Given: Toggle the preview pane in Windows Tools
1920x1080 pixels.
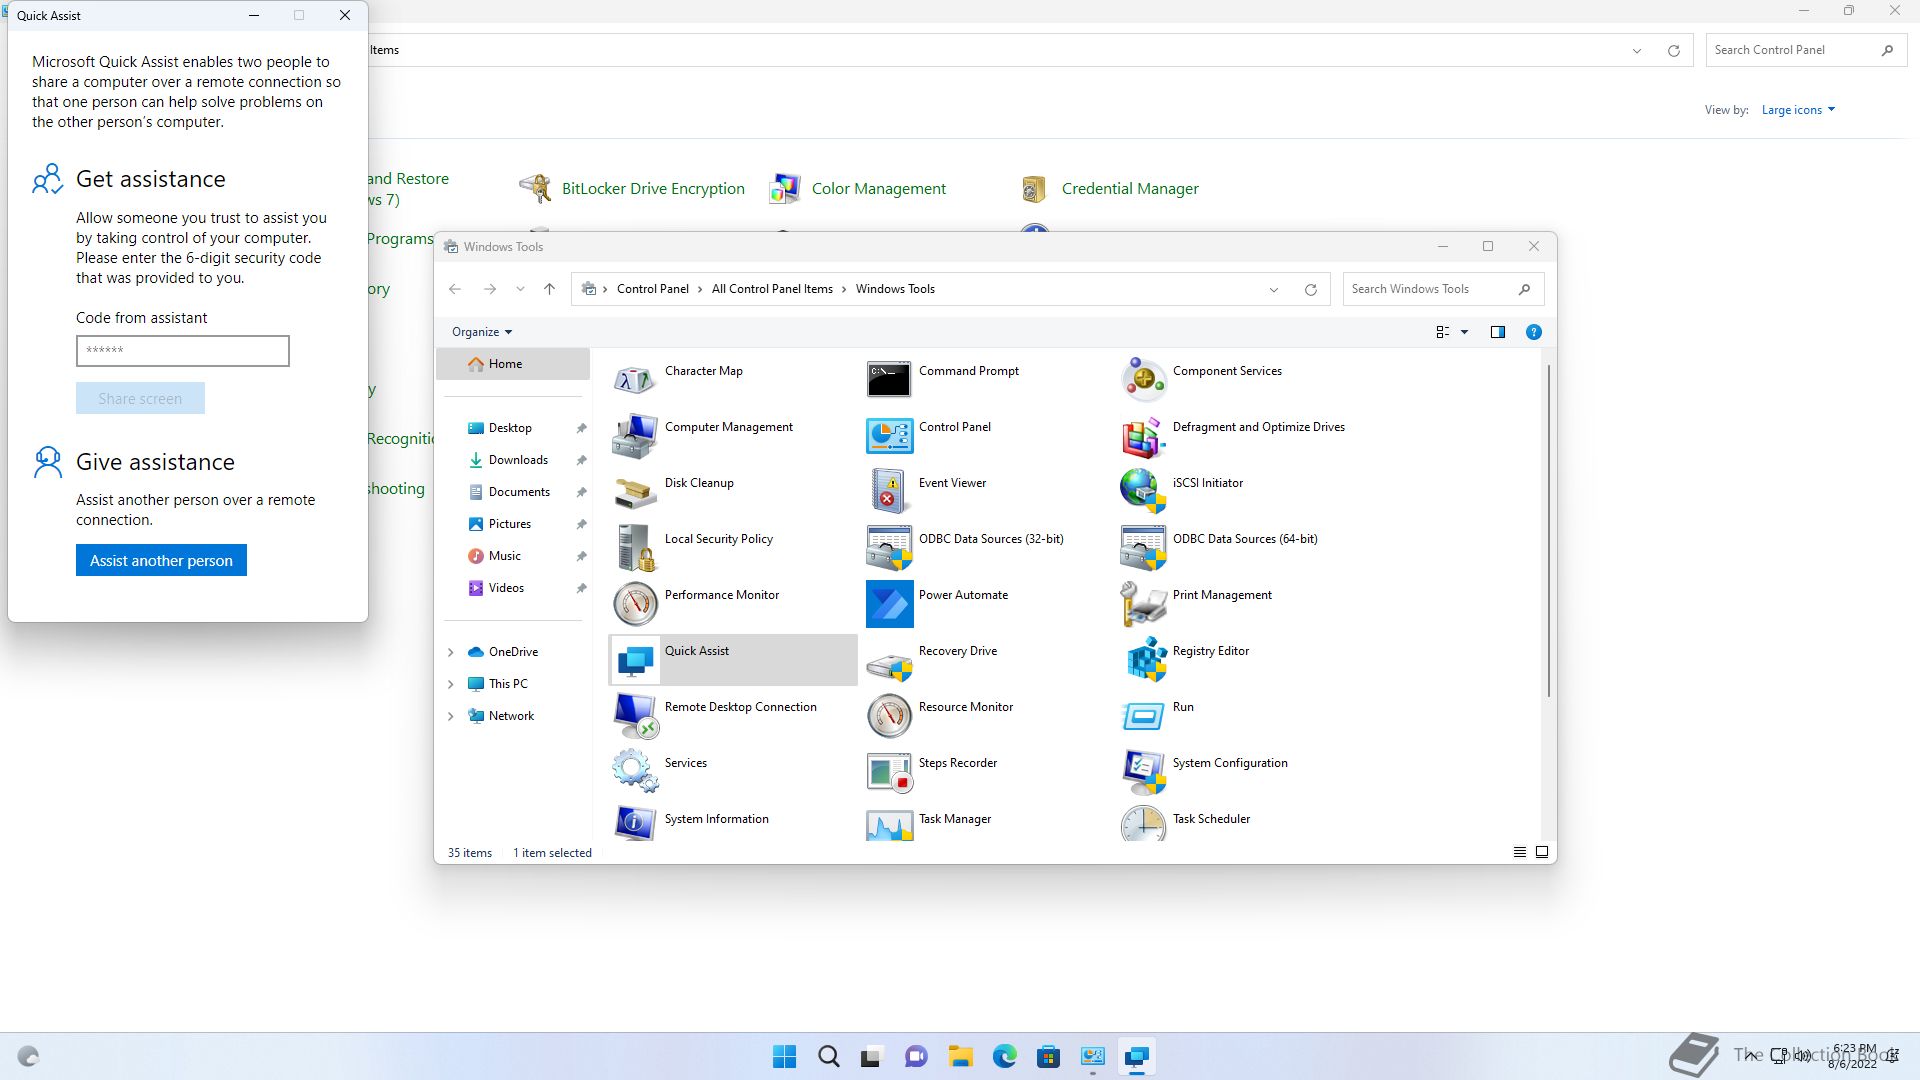Looking at the screenshot, I should [x=1497, y=332].
